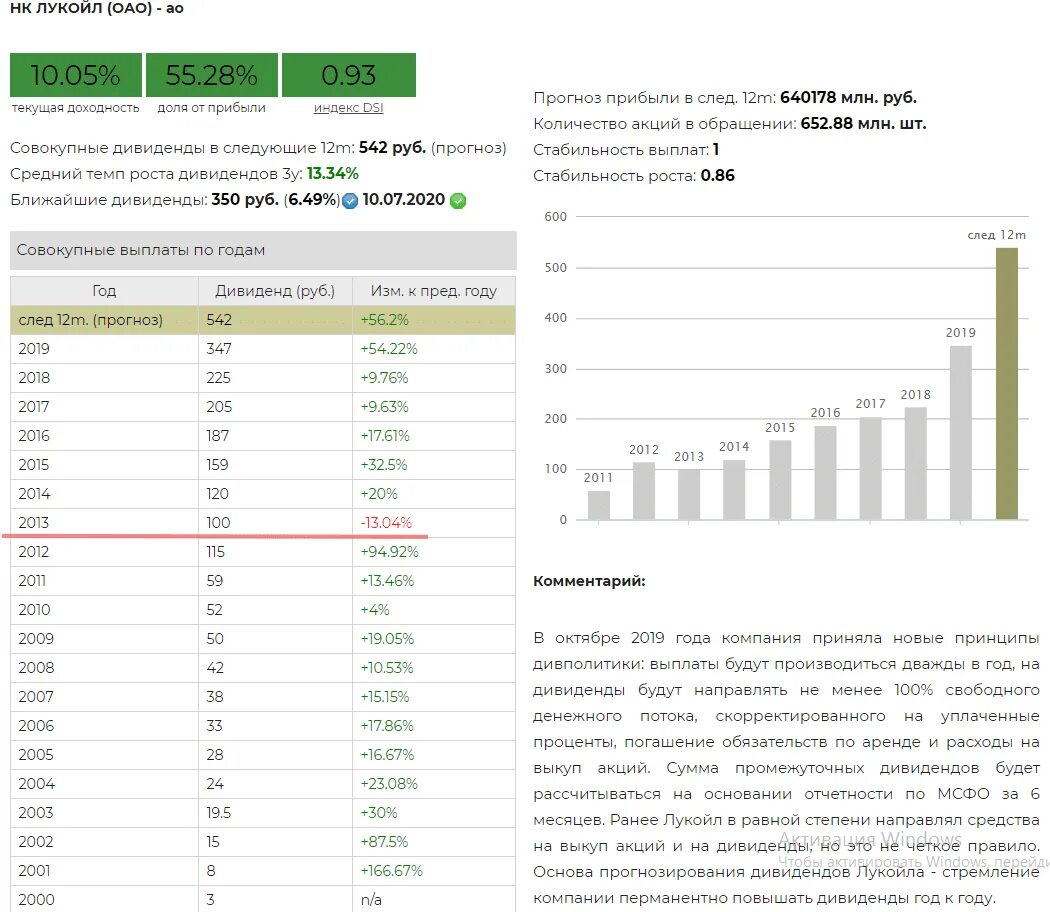Screen dimensions: 1050x912
Task: Click the след 12m. (прогноз) row label
Action: [90, 319]
